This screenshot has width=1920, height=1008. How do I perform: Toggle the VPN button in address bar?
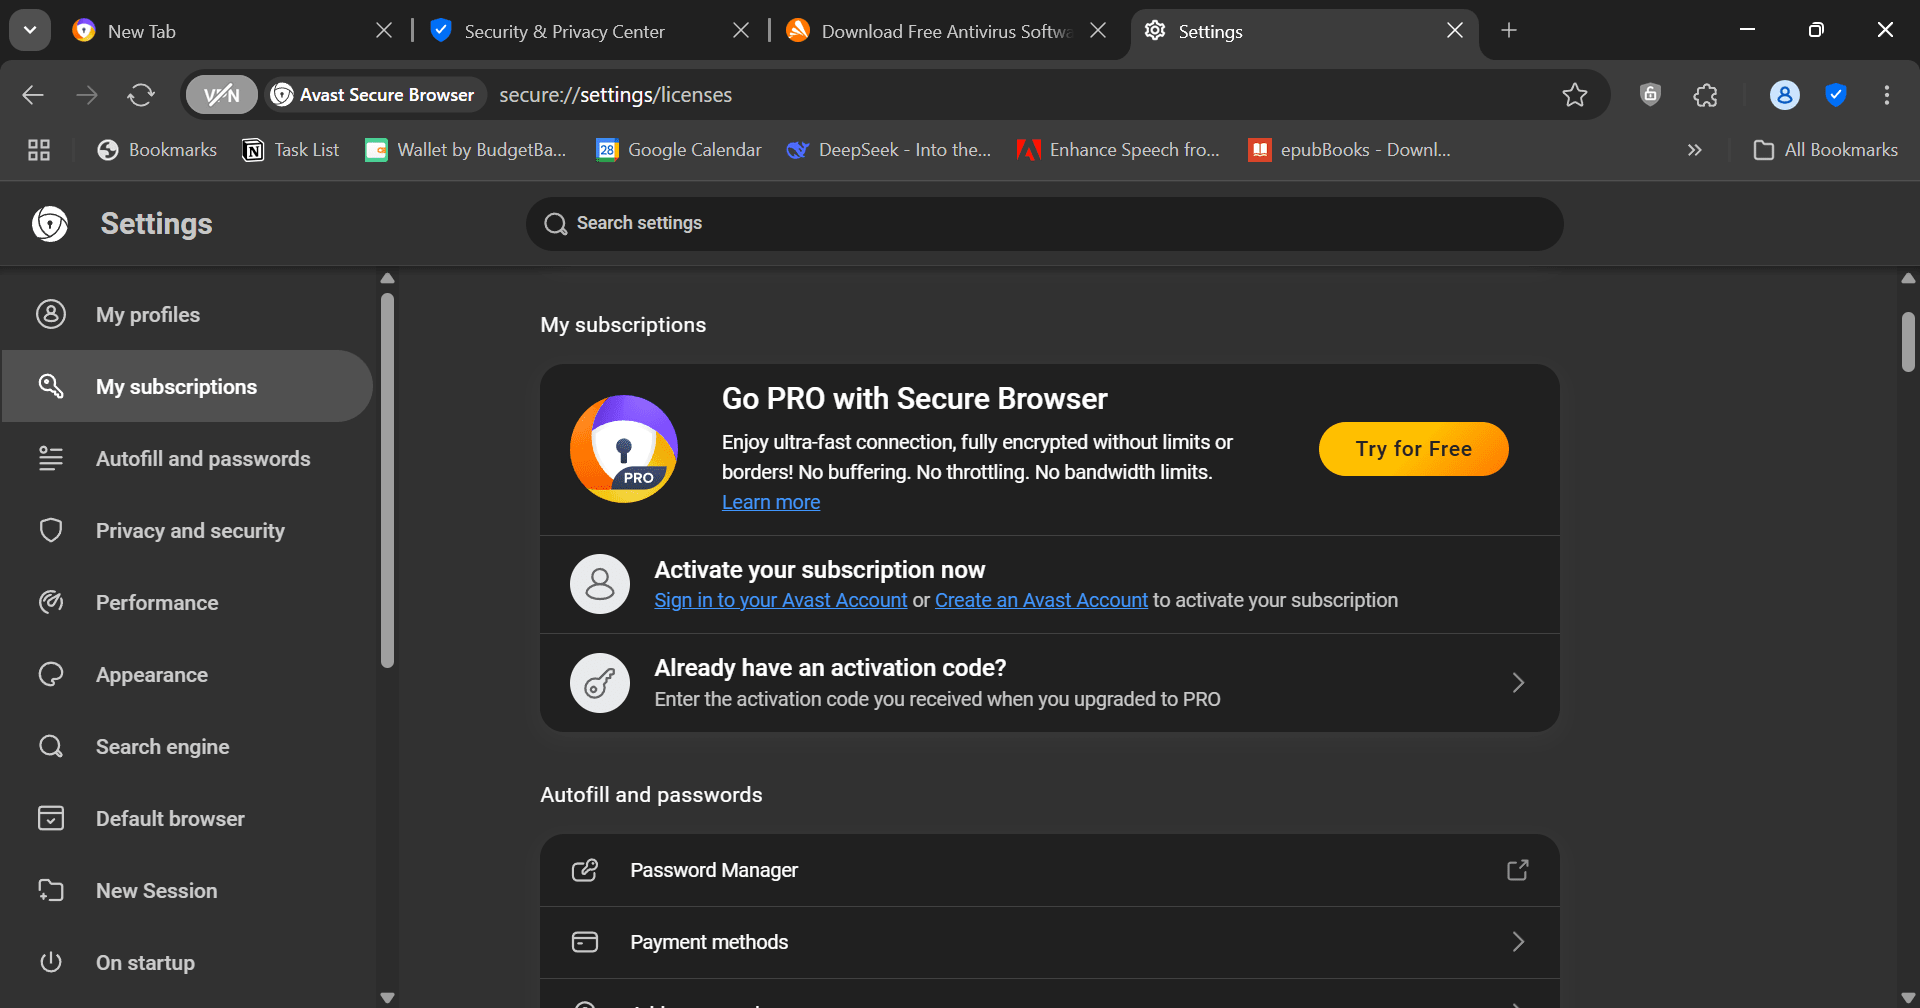[x=221, y=95]
